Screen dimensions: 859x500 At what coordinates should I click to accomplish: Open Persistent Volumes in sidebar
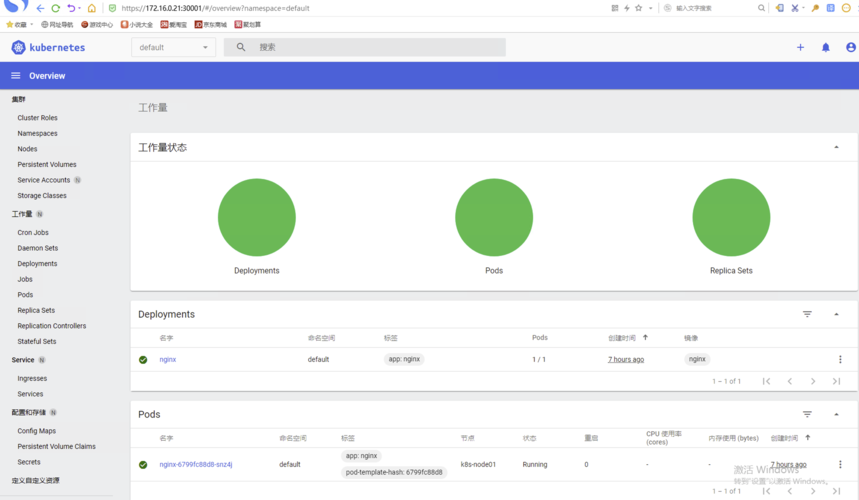click(x=47, y=164)
